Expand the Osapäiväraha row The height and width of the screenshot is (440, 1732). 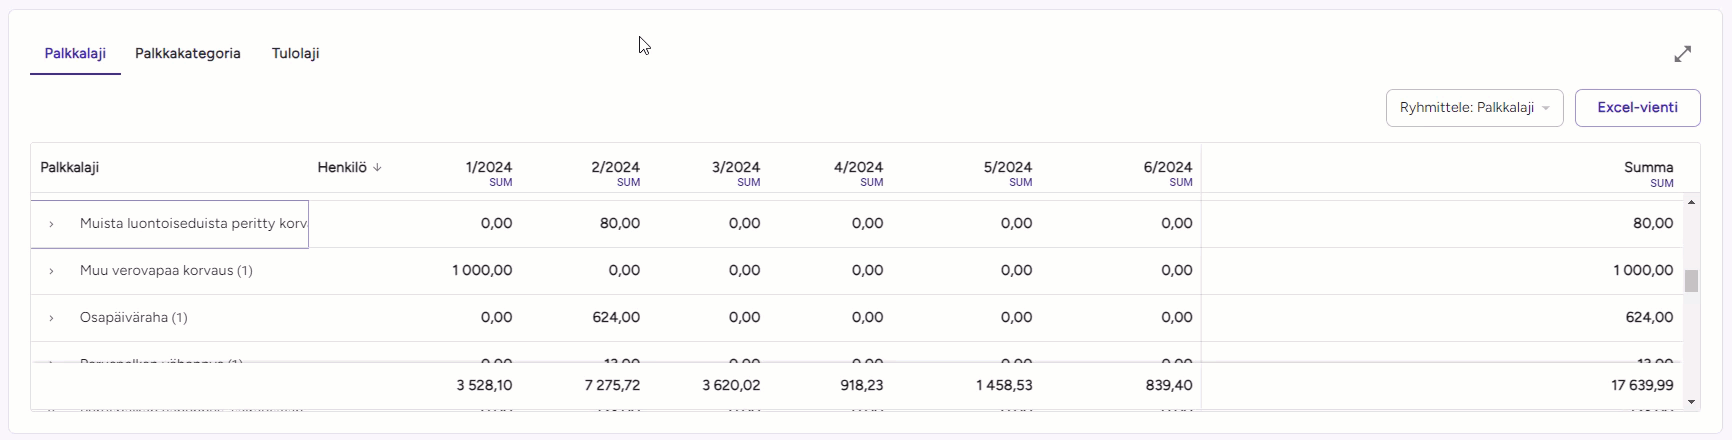point(51,318)
